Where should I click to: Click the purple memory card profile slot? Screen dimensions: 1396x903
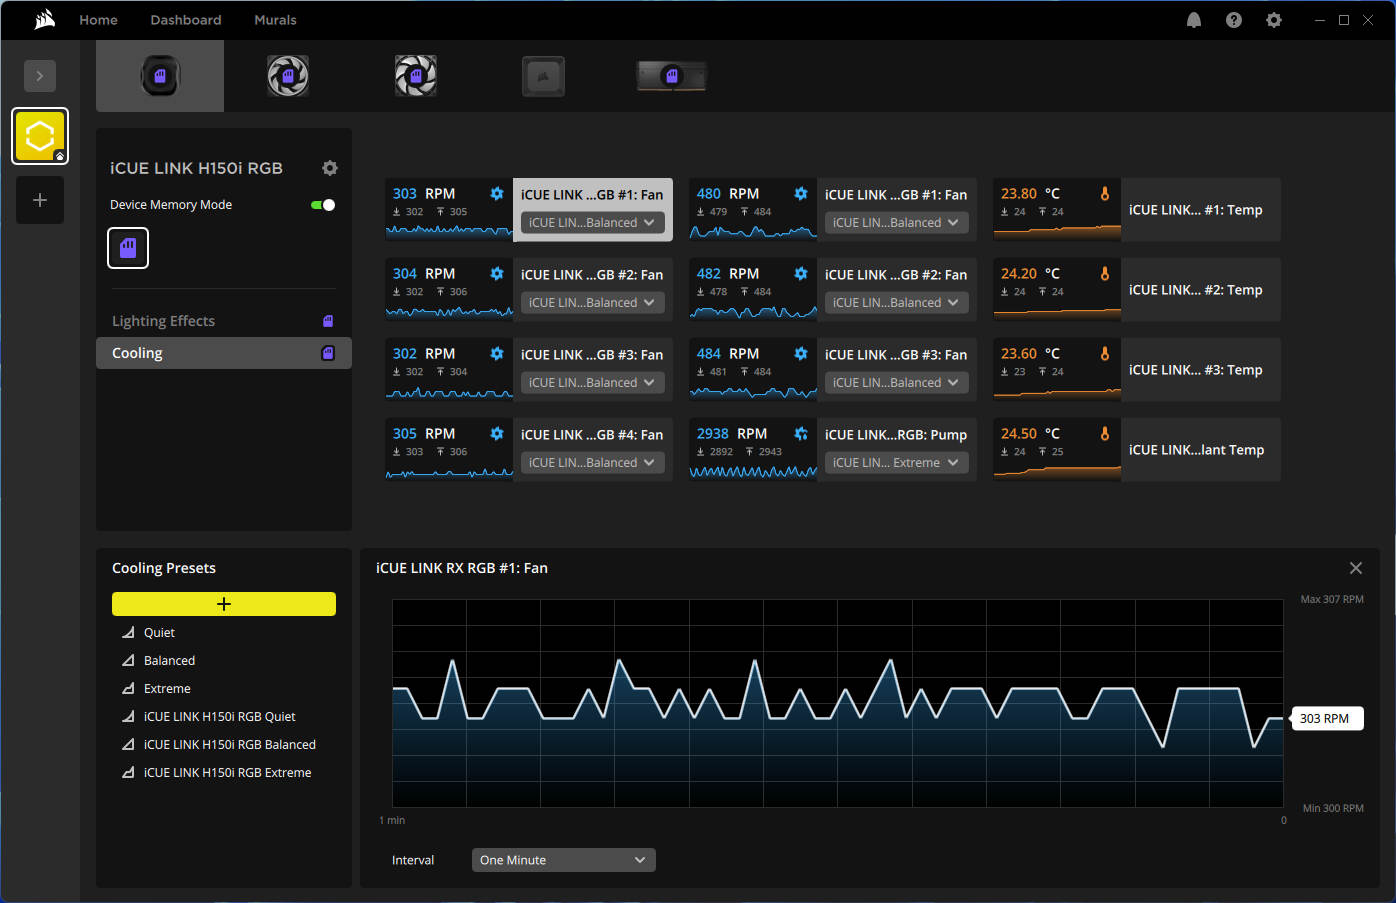click(x=128, y=248)
